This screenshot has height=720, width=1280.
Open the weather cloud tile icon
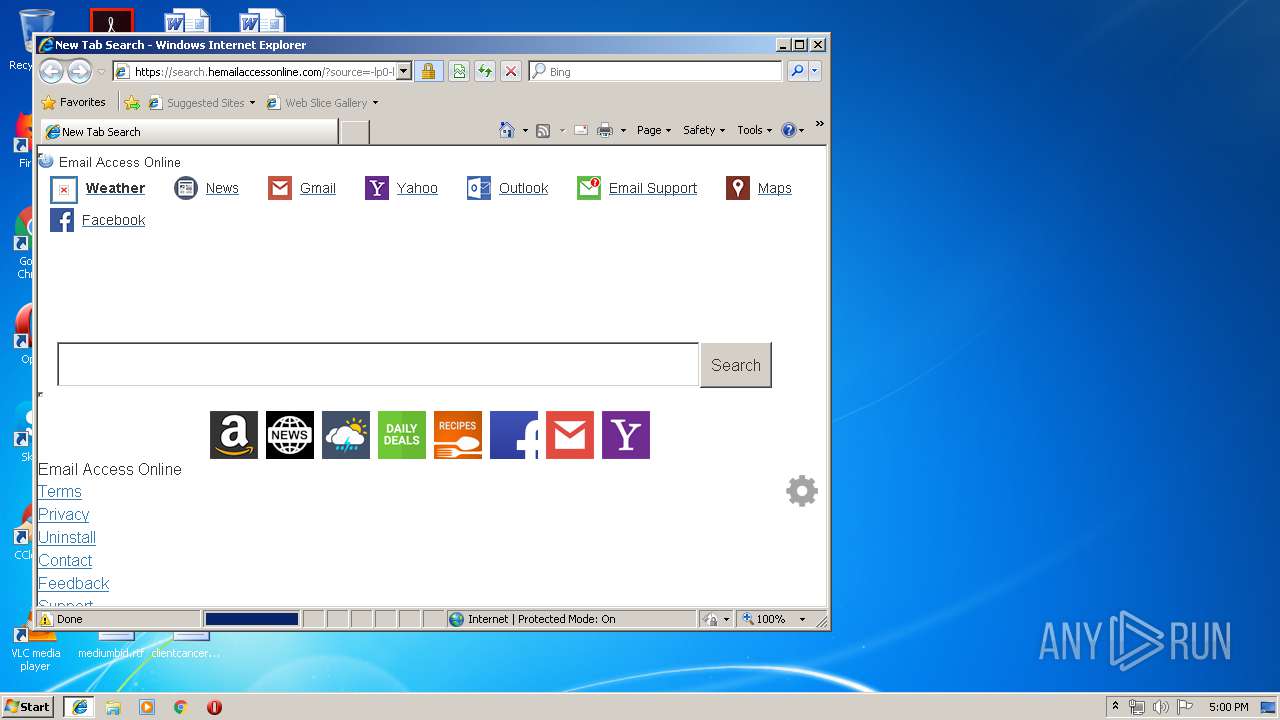tap(346, 435)
